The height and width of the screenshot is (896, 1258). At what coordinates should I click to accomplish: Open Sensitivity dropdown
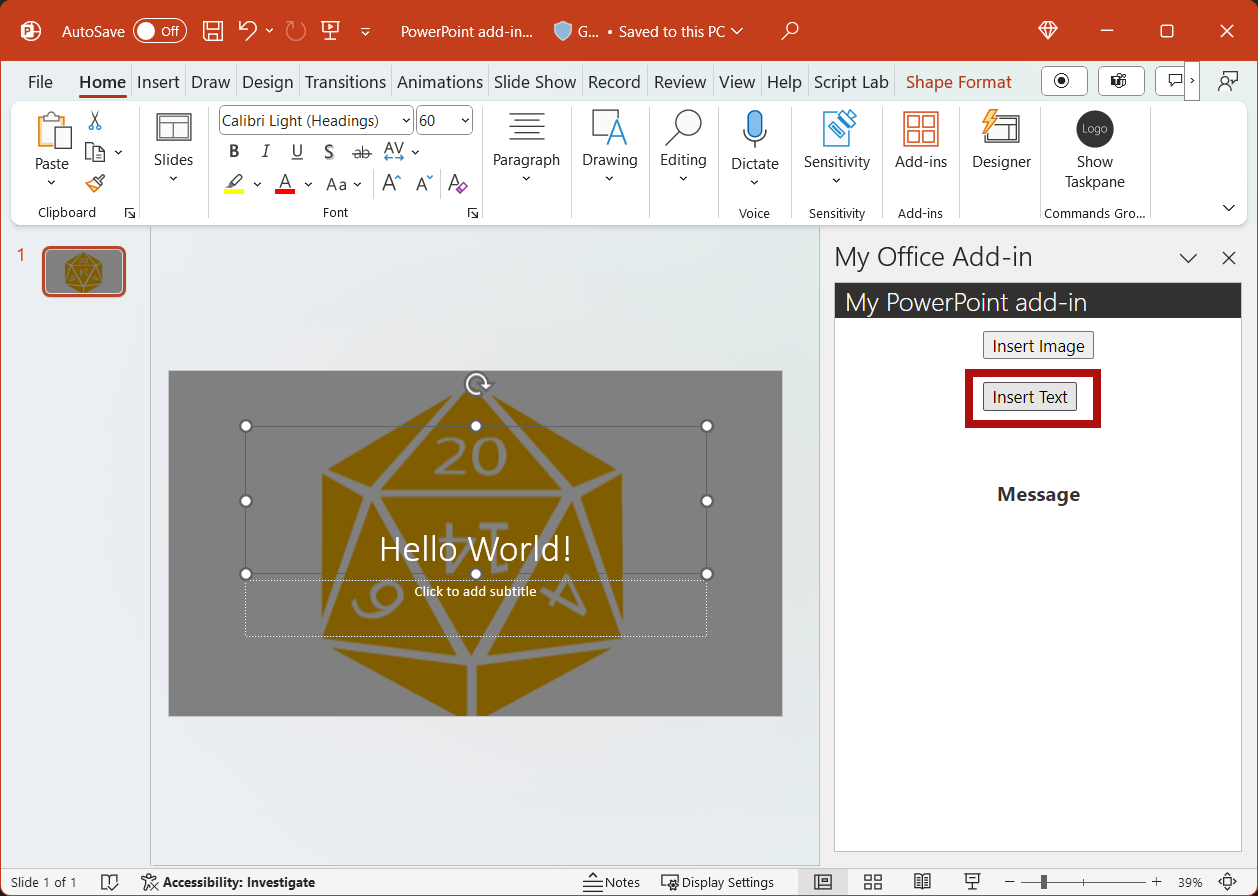coord(837,181)
